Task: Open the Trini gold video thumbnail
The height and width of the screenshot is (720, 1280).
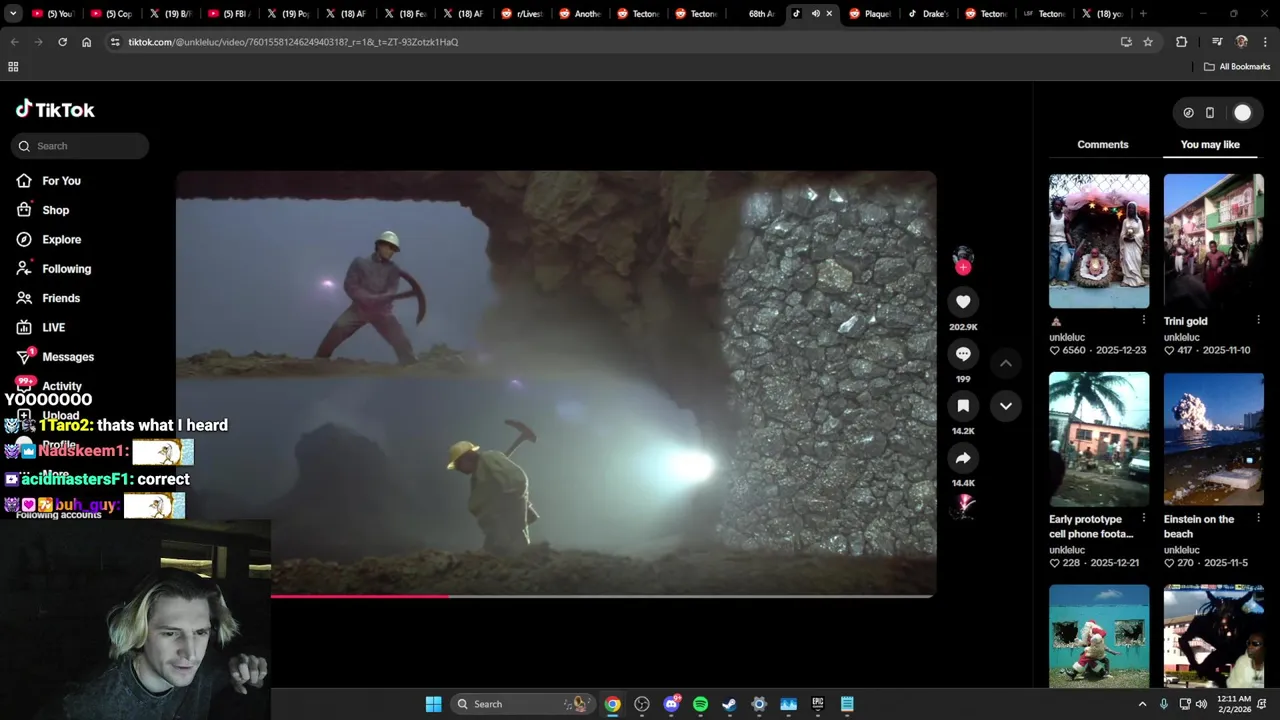Action: [x=1213, y=241]
